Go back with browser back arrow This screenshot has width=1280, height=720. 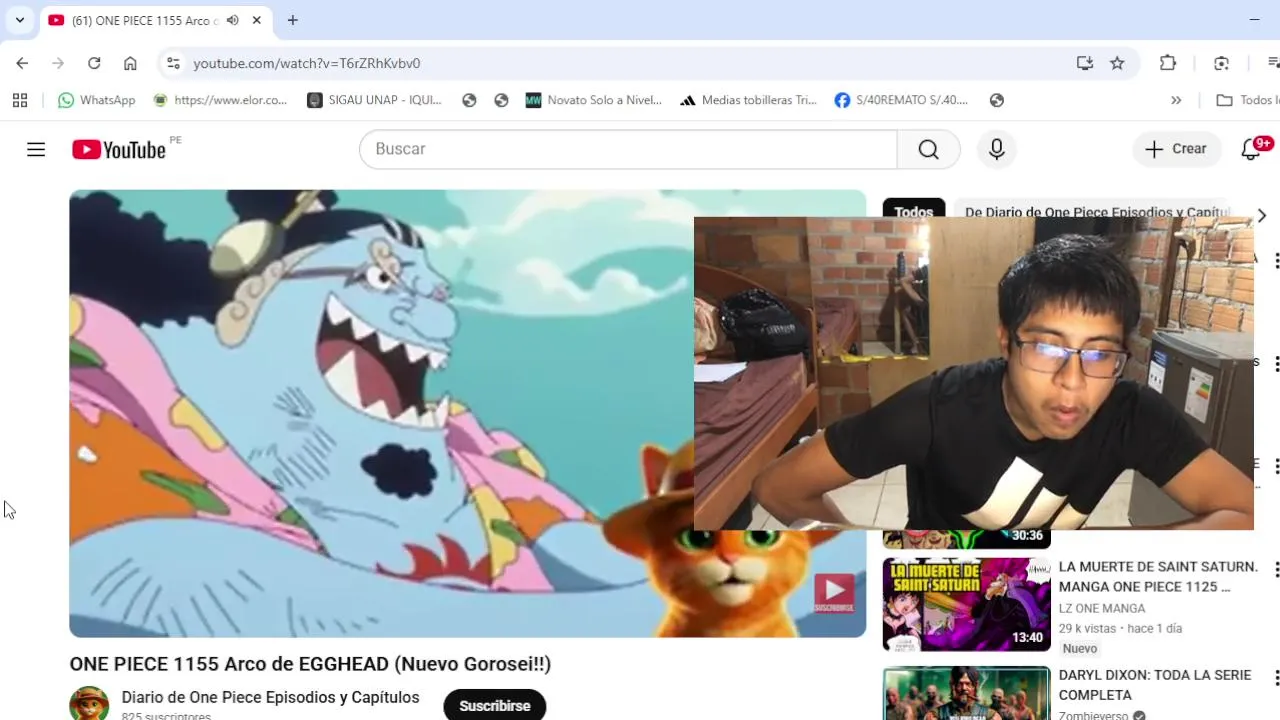coord(22,63)
